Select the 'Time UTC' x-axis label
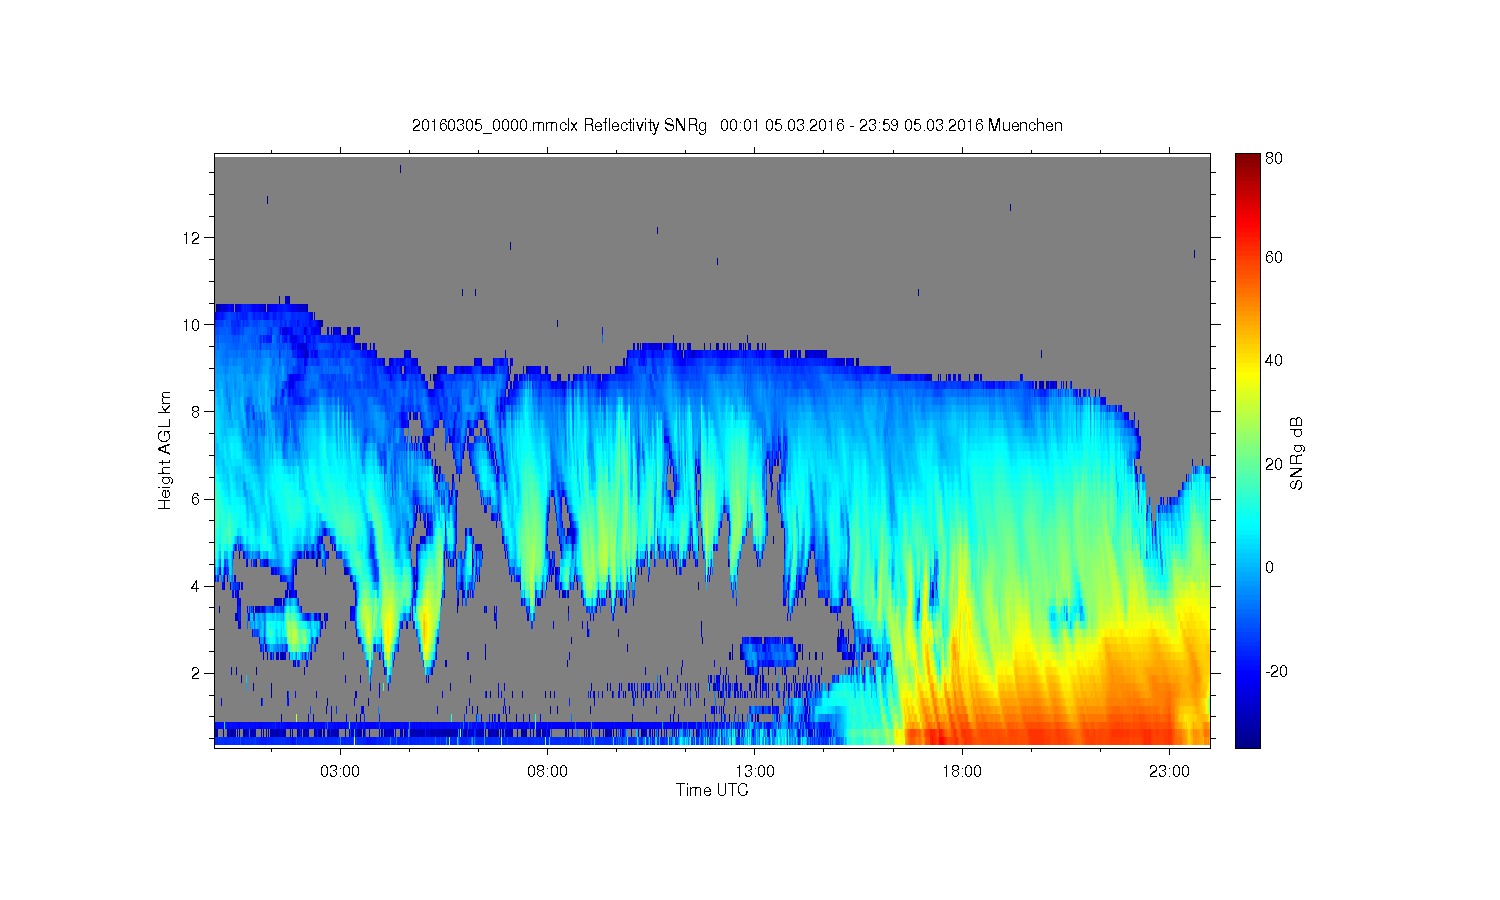The width and height of the screenshot is (1500, 900). (712, 790)
